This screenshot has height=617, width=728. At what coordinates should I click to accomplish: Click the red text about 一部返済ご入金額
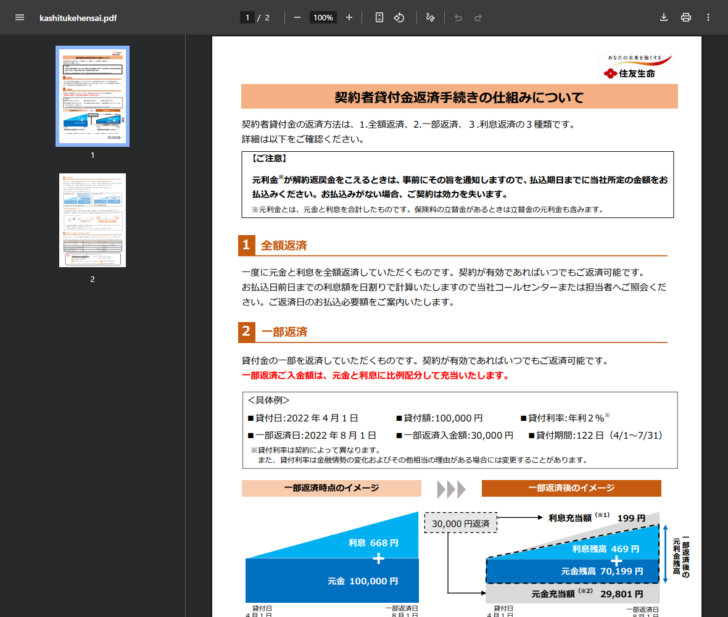375,375
